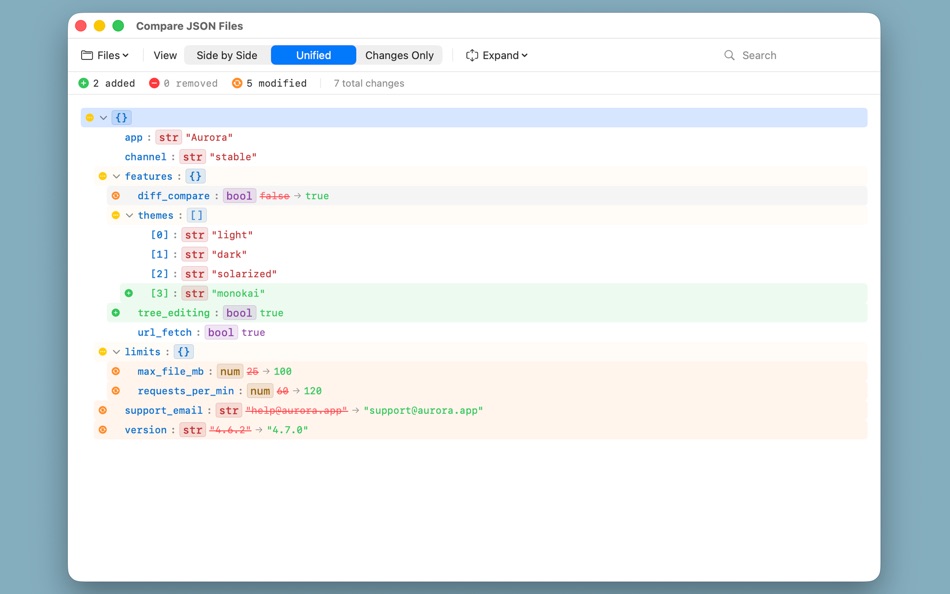Click the yellow marker beside themes
The height and width of the screenshot is (594, 950).
click(116, 215)
